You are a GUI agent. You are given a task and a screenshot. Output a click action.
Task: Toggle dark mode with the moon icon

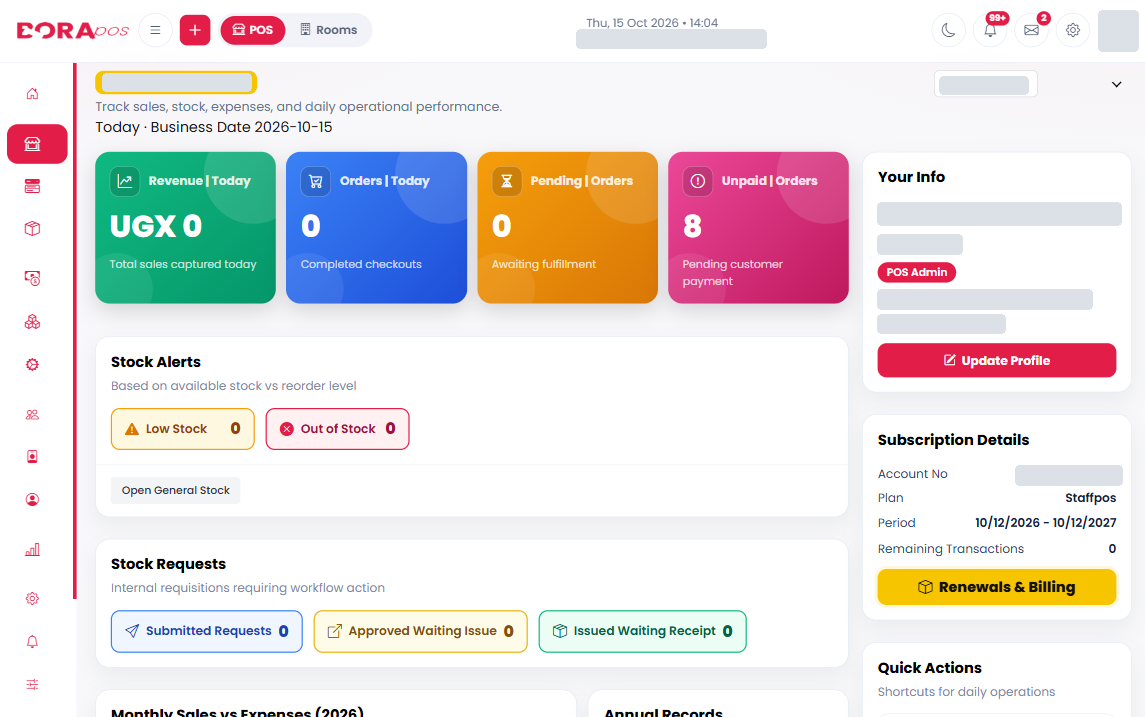[949, 30]
